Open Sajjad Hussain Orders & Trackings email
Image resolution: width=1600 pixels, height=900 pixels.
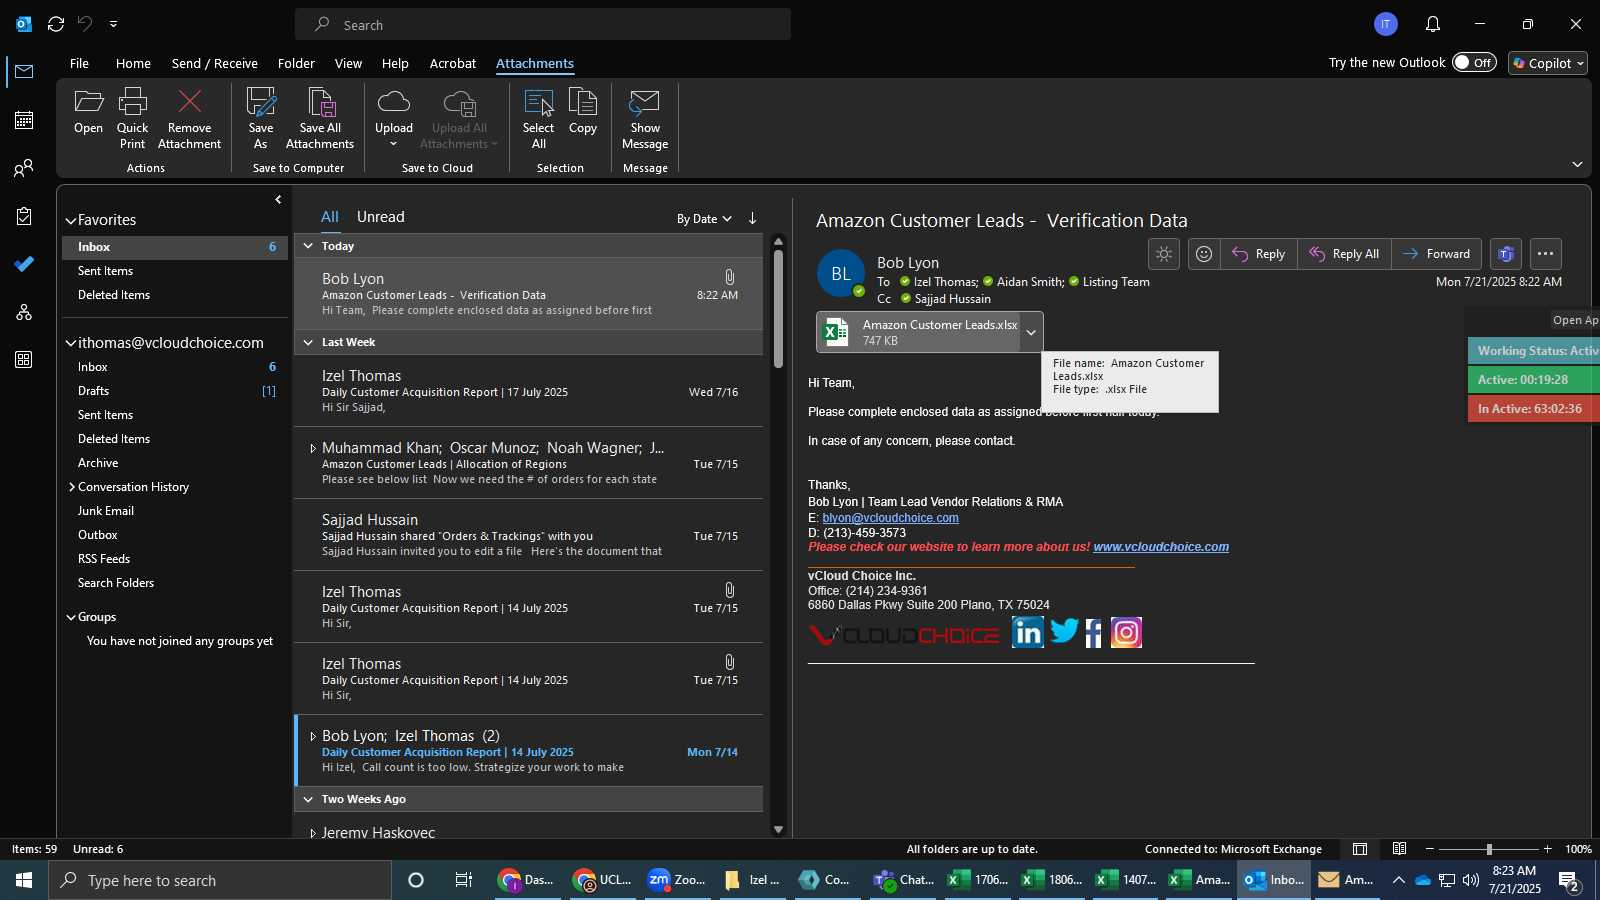pos(528,535)
